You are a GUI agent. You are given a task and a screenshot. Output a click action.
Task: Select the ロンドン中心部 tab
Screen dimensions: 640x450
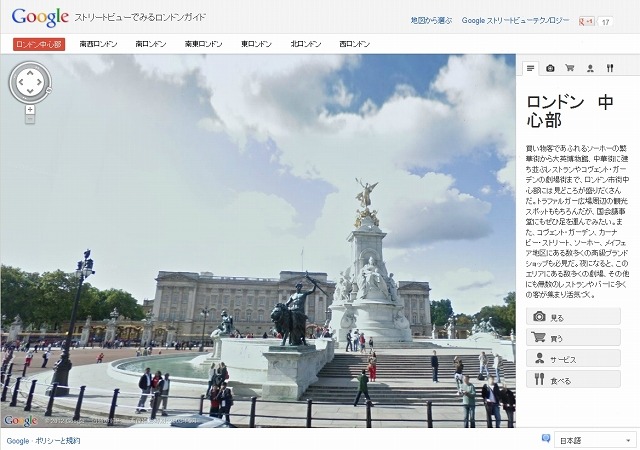(39, 44)
